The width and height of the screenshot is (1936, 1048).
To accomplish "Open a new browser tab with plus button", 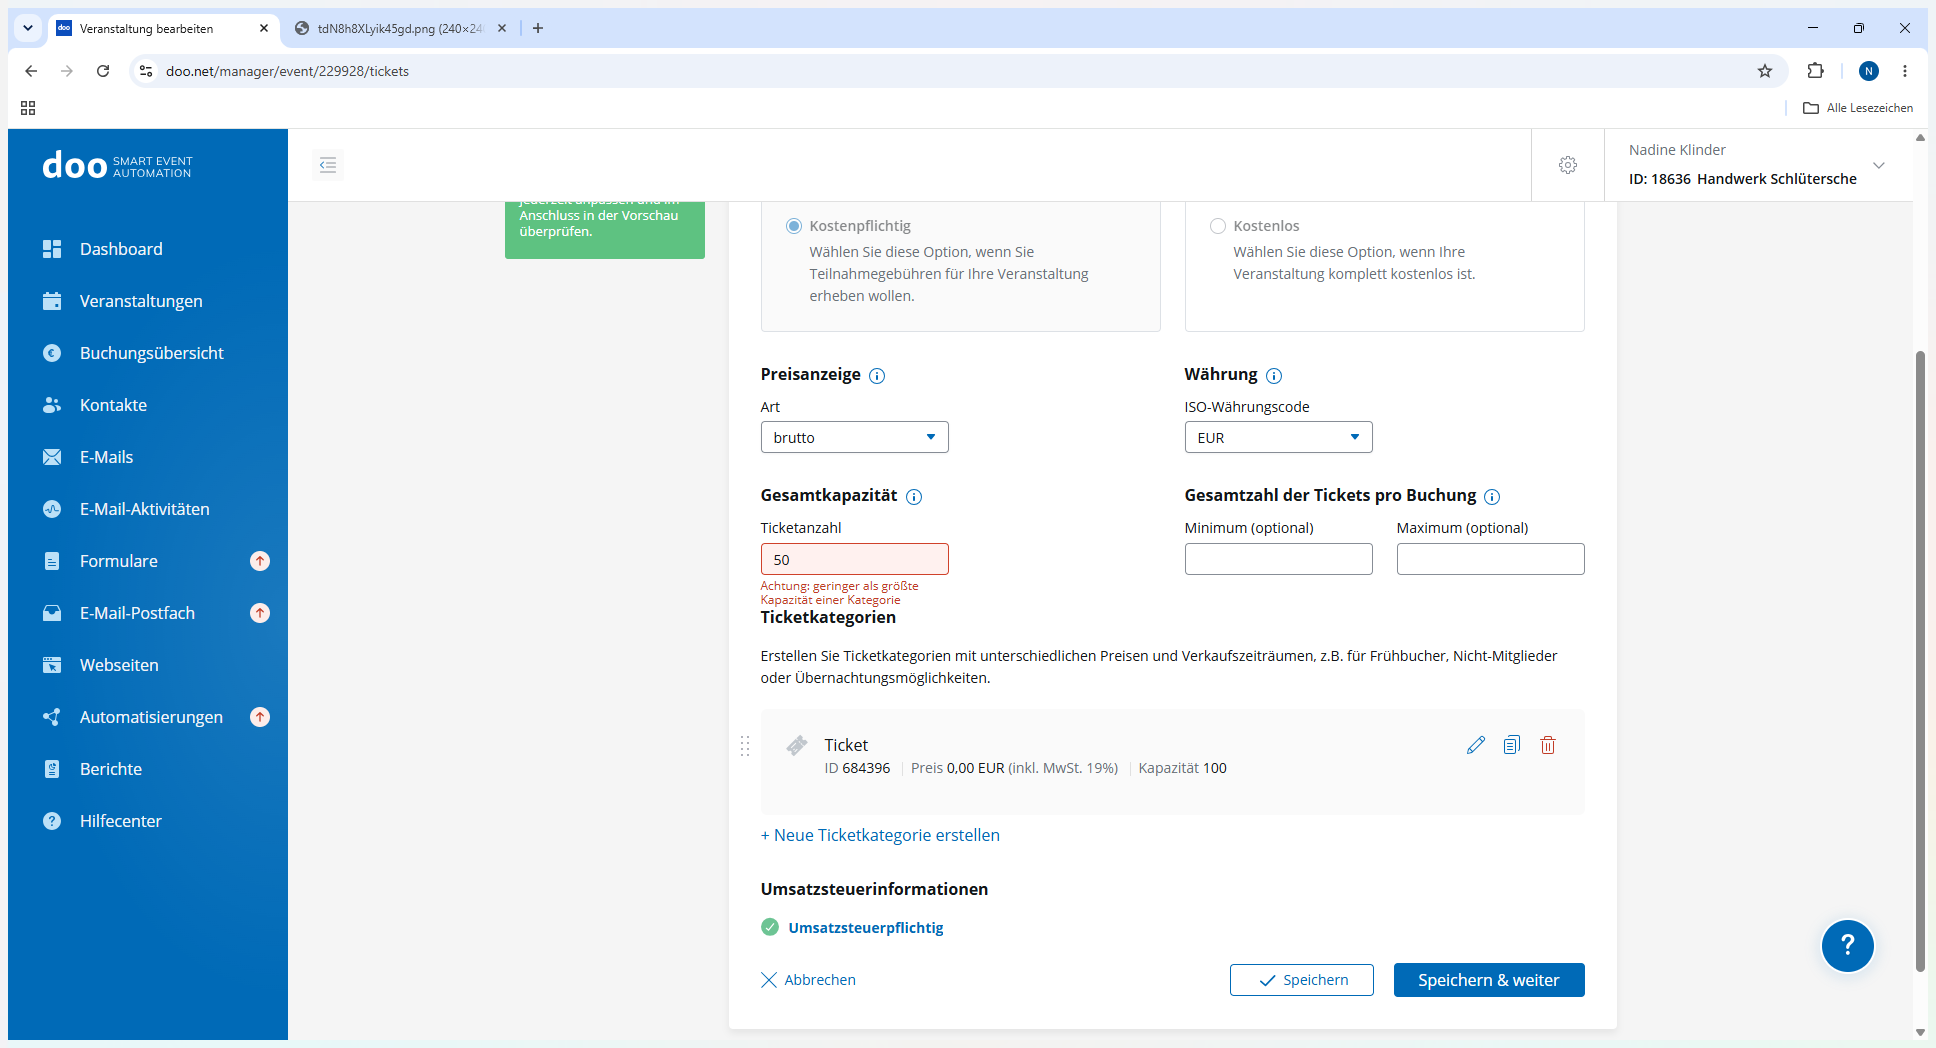I will (x=538, y=28).
